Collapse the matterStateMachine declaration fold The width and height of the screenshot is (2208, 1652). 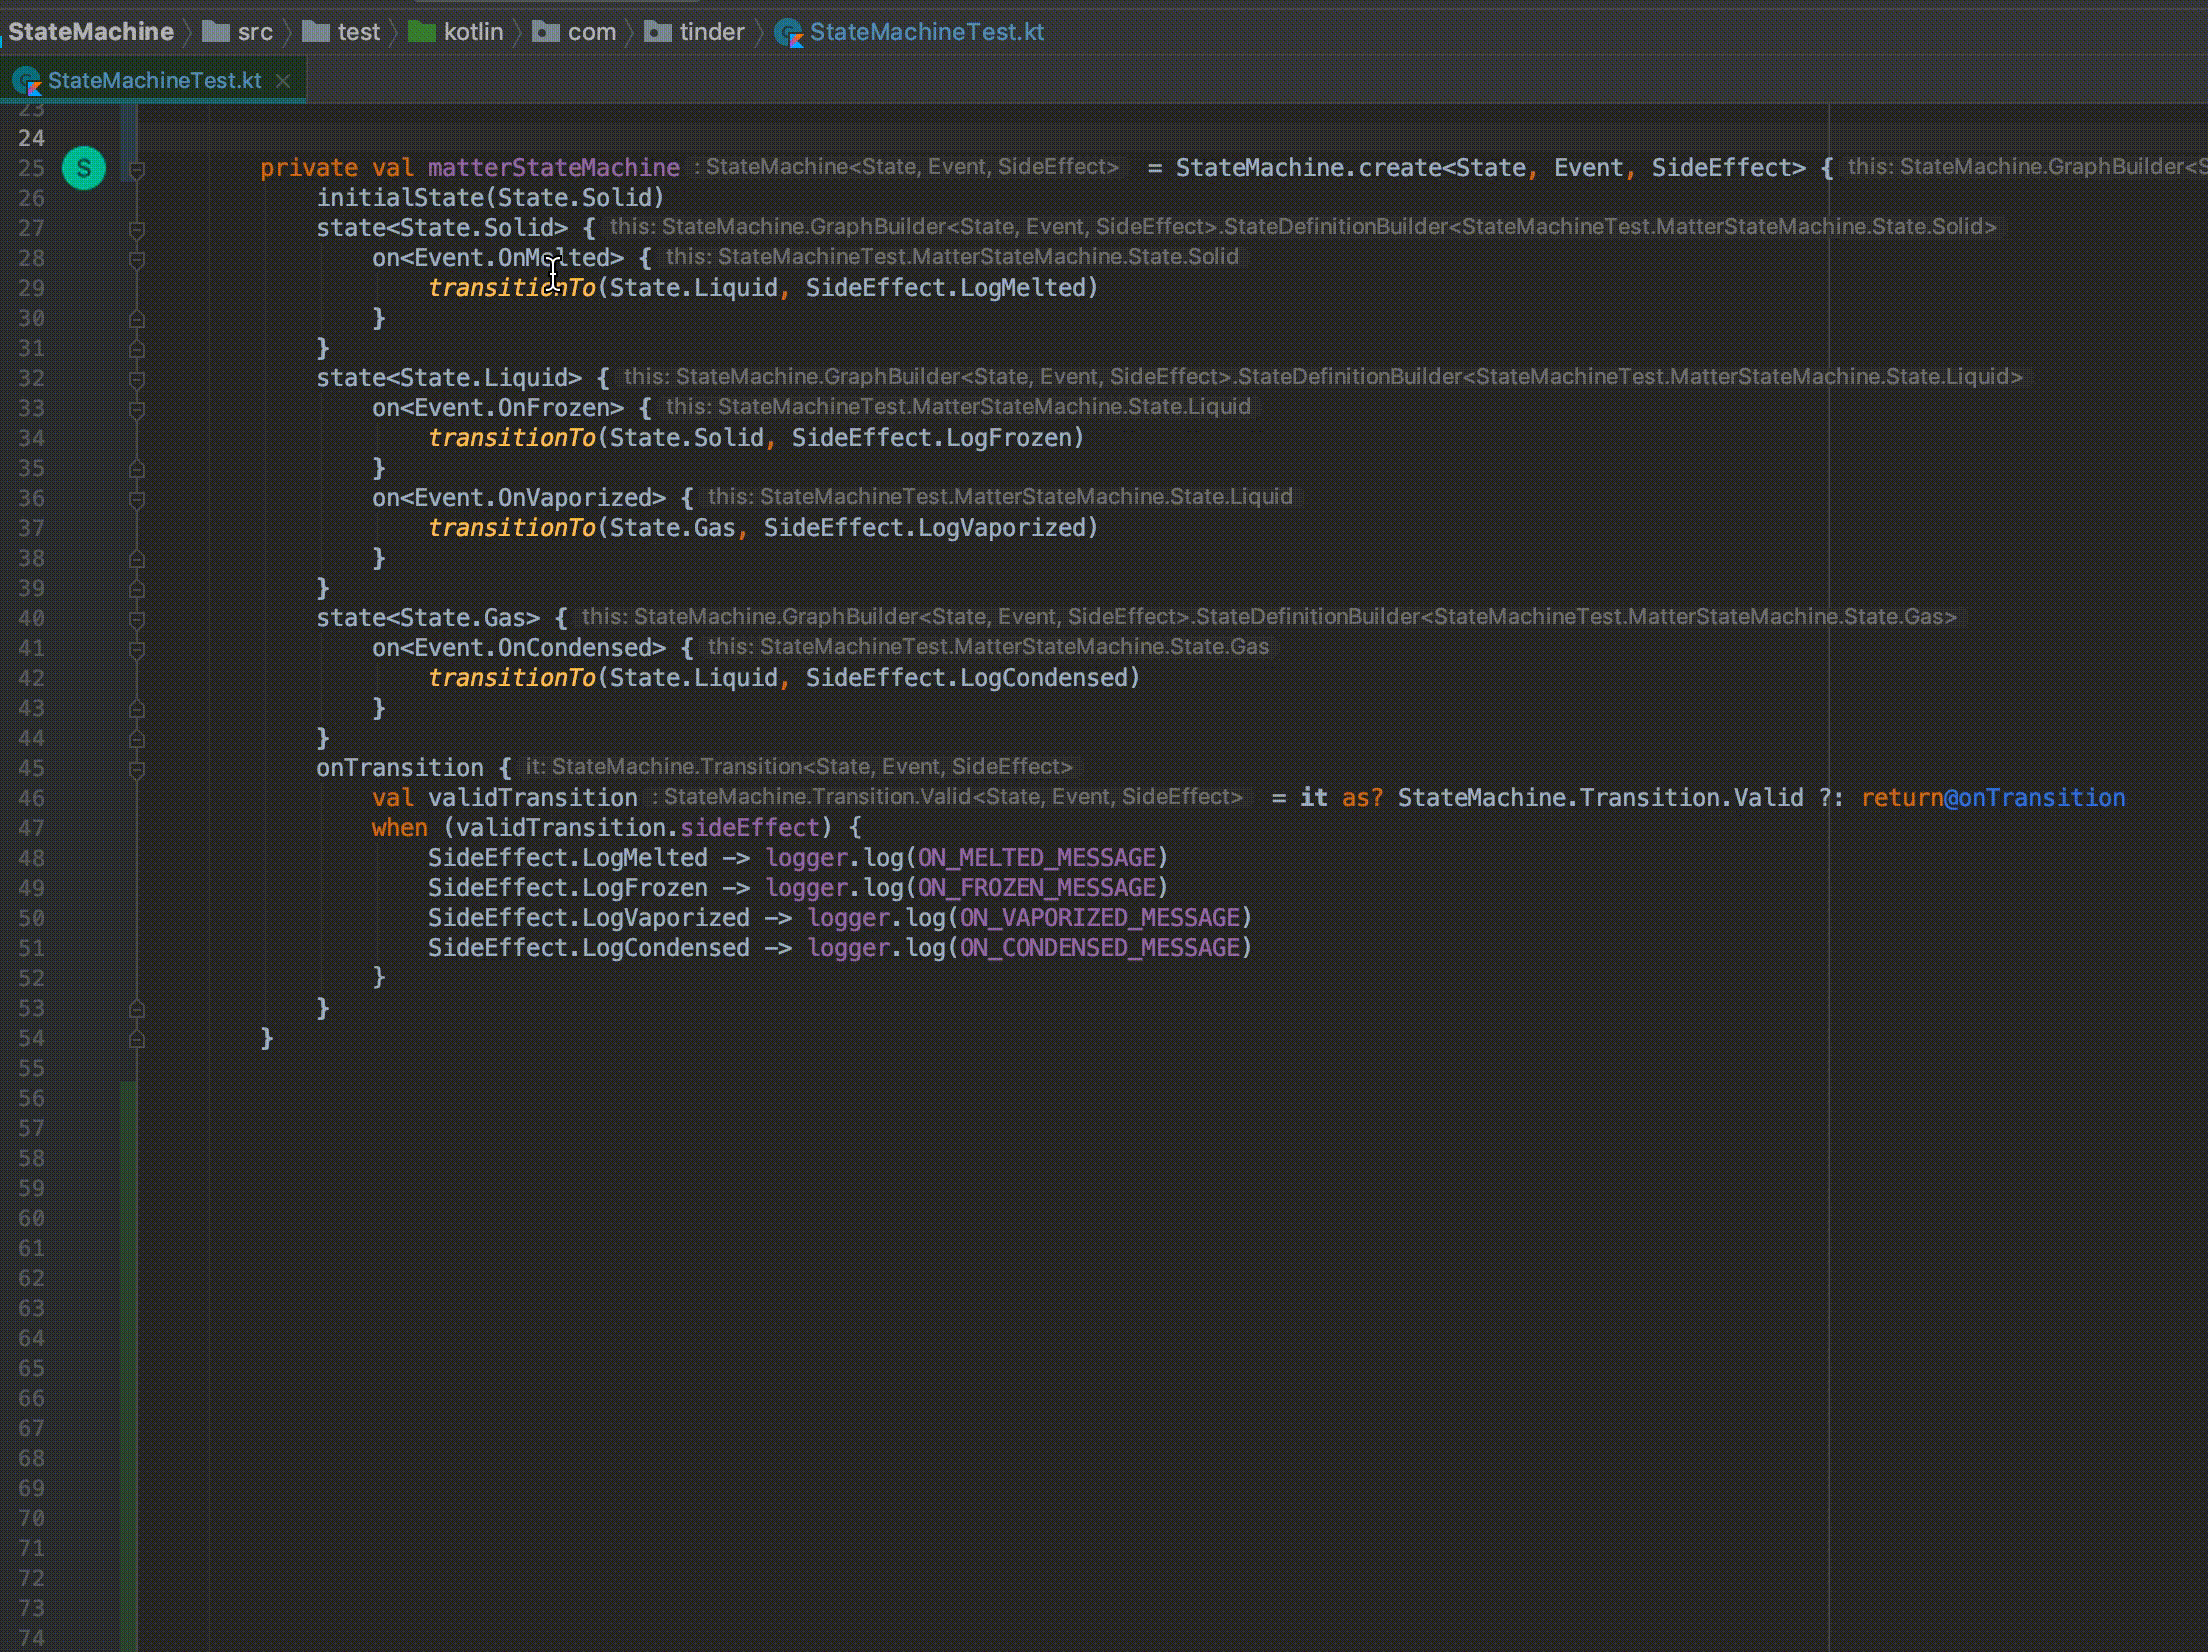(137, 170)
